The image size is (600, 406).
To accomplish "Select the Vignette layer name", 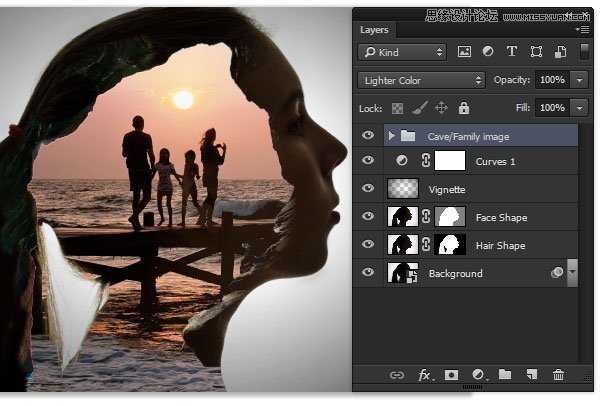I will point(447,189).
